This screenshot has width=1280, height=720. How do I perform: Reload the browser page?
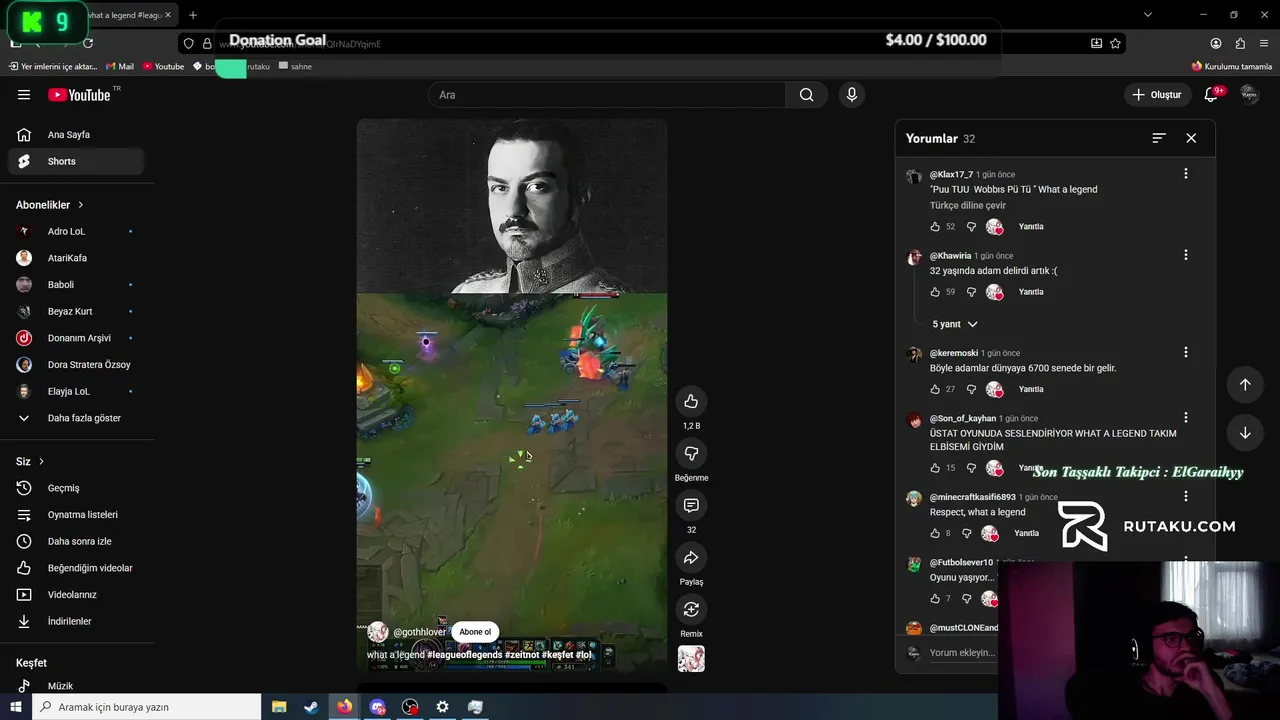(88, 43)
